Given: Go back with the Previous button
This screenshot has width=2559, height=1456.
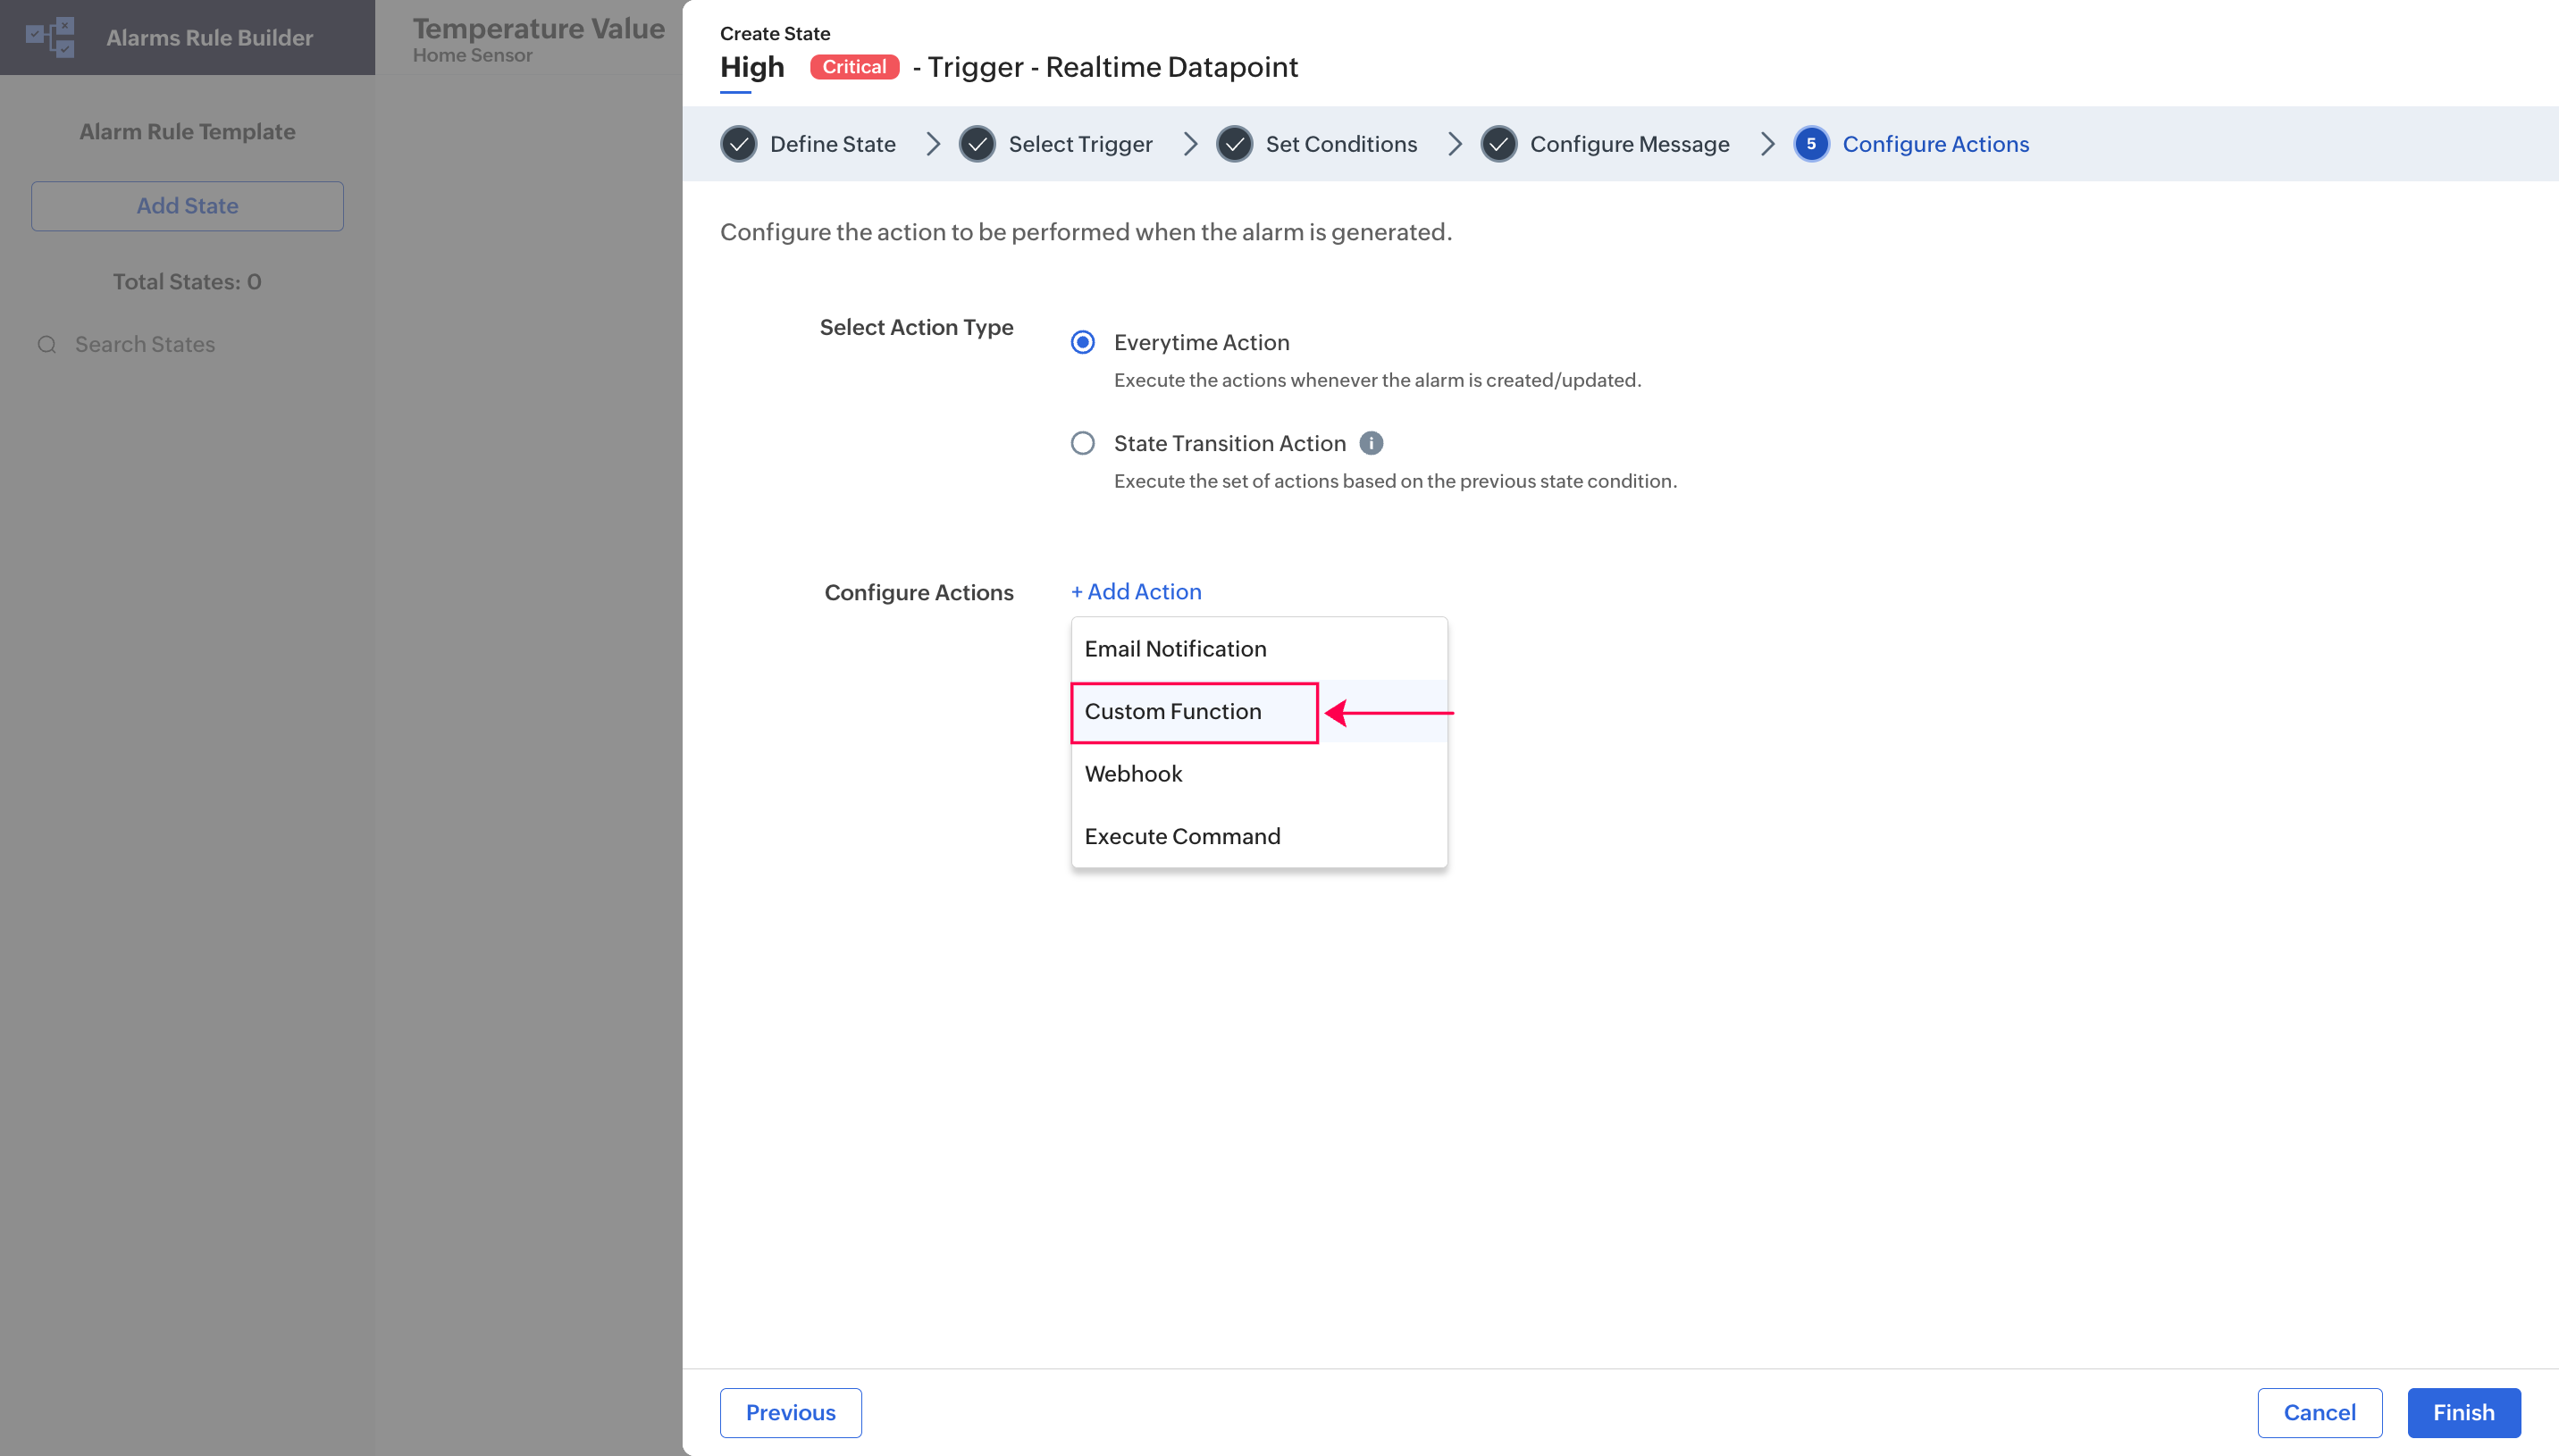Looking at the screenshot, I should [790, 1412].
